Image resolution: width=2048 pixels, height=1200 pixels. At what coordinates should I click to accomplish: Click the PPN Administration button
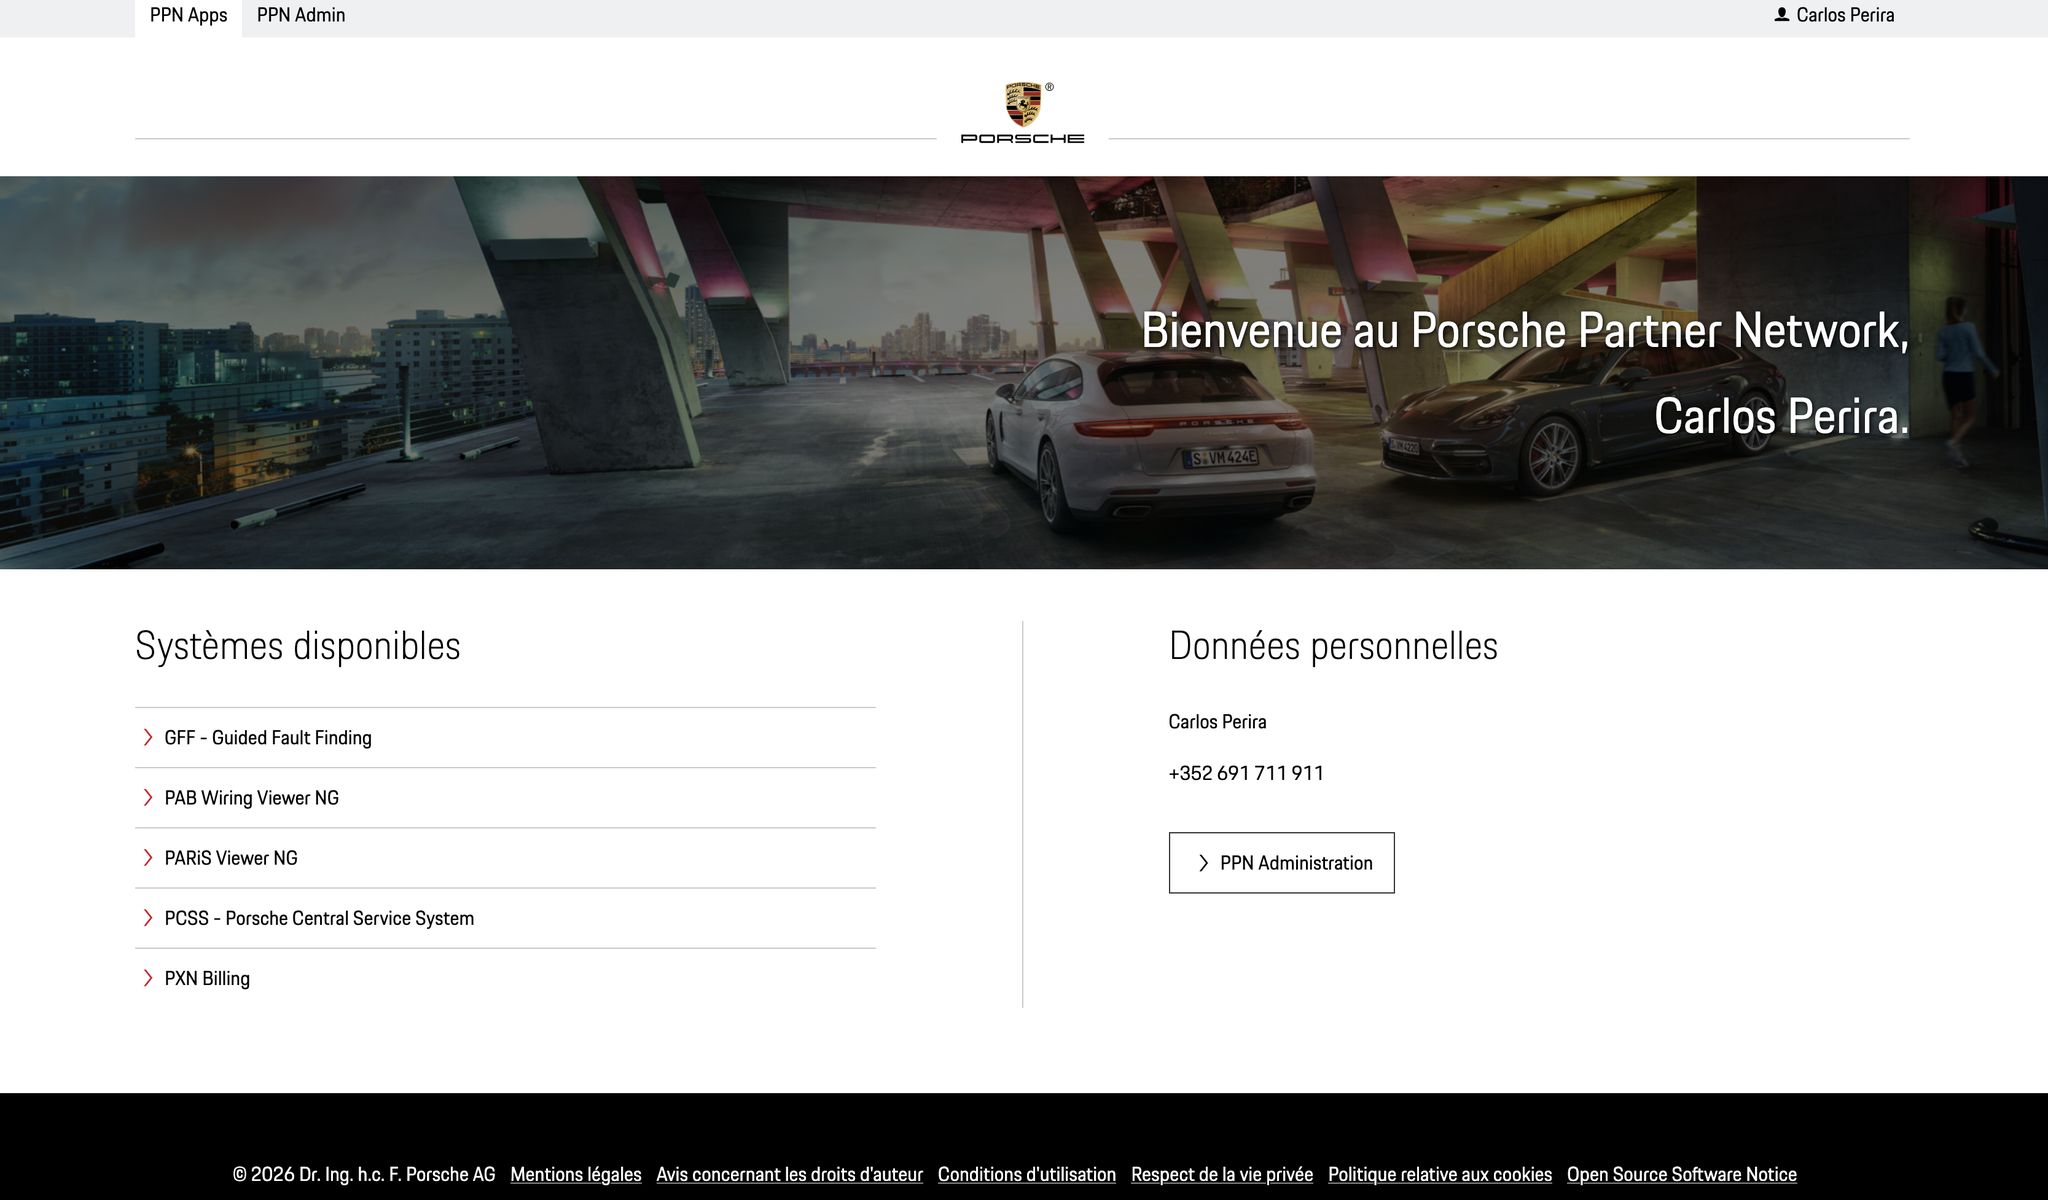pyautogui.click(x=1281, y=863)
